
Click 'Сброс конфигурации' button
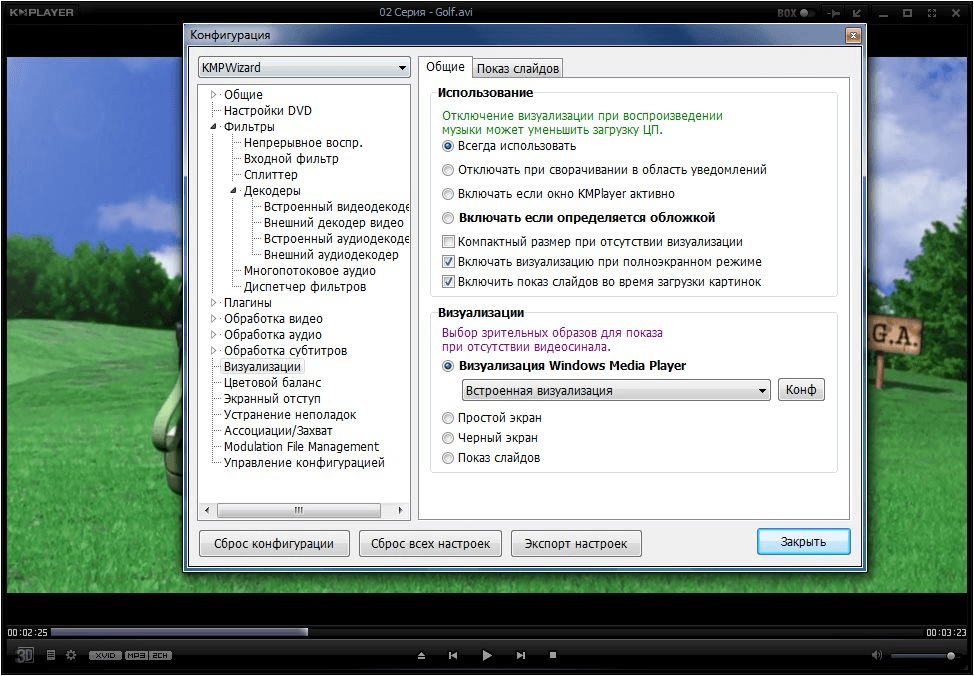pyautogui.click(x=274, y=544)
